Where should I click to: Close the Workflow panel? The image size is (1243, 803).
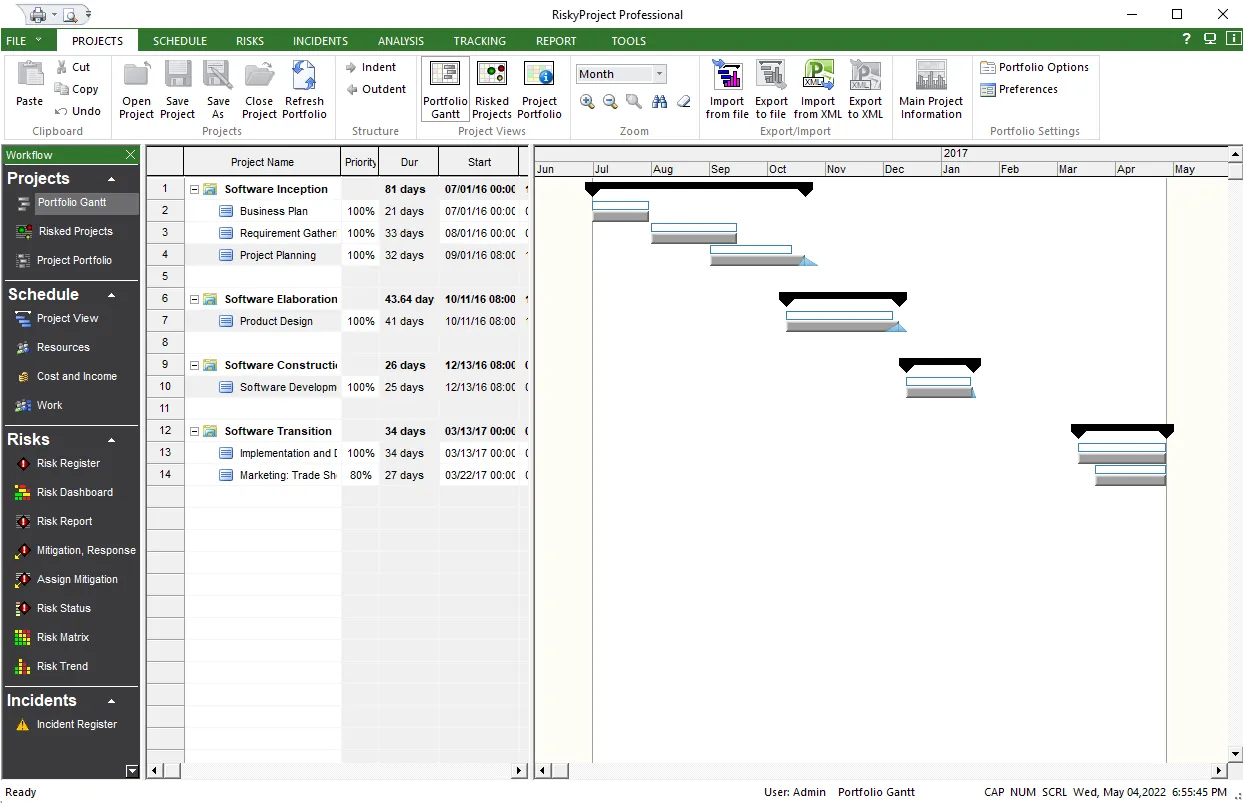(x=130, y=155)
